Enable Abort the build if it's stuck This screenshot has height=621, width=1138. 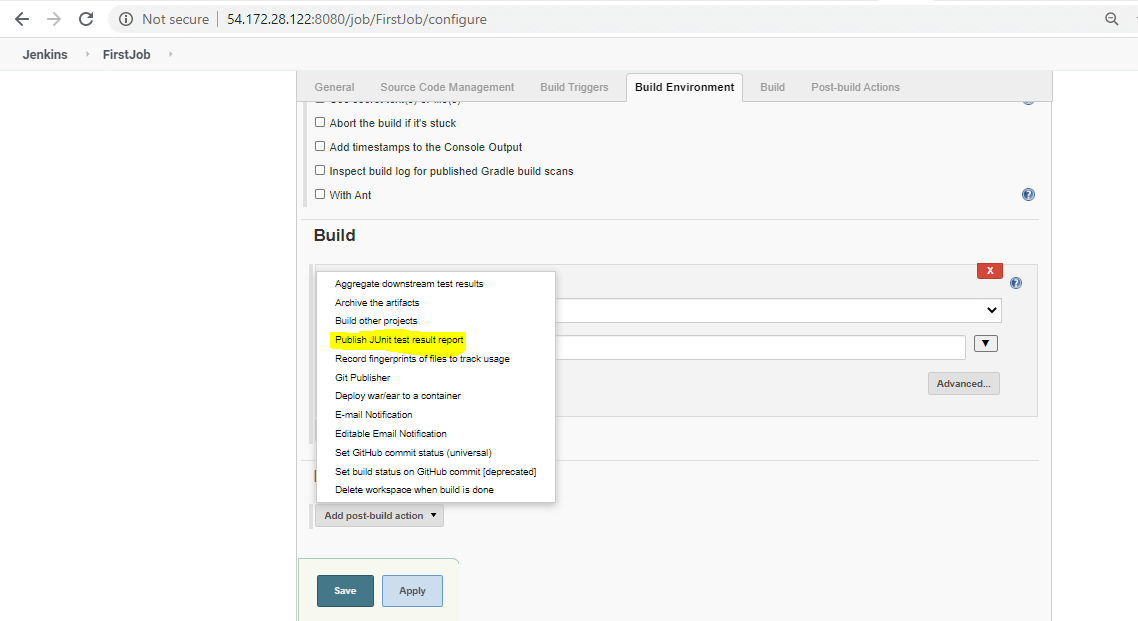pyautogui.click(x=320, y=122)
